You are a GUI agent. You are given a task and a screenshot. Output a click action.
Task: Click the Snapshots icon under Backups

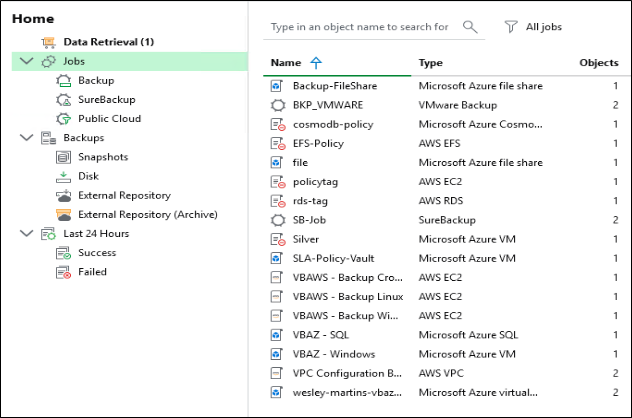[64, 157]
